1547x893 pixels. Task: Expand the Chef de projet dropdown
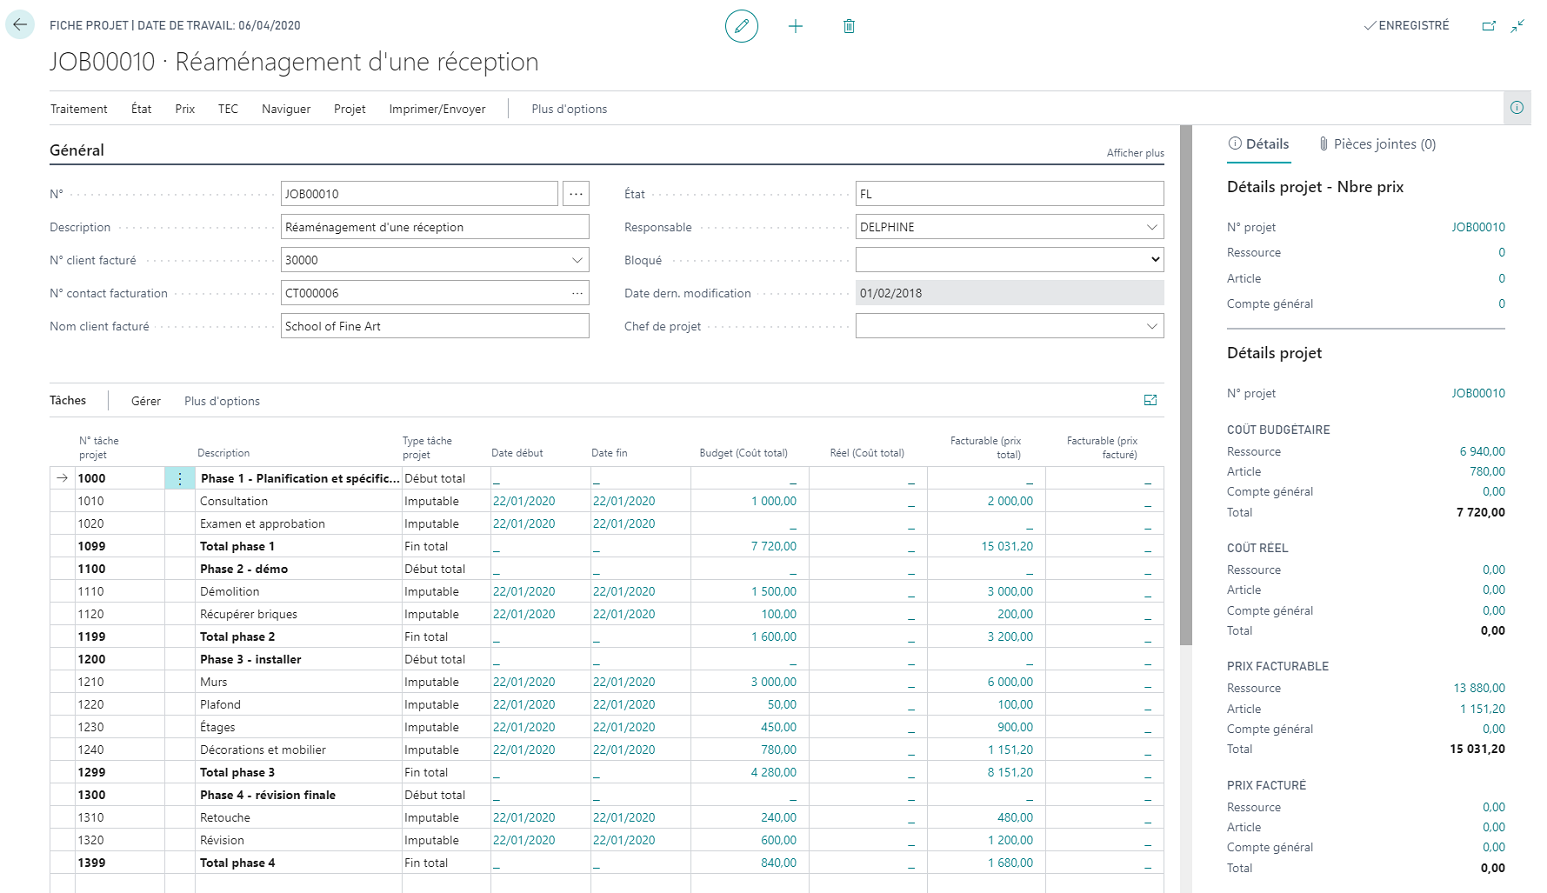pos(1152,326)
